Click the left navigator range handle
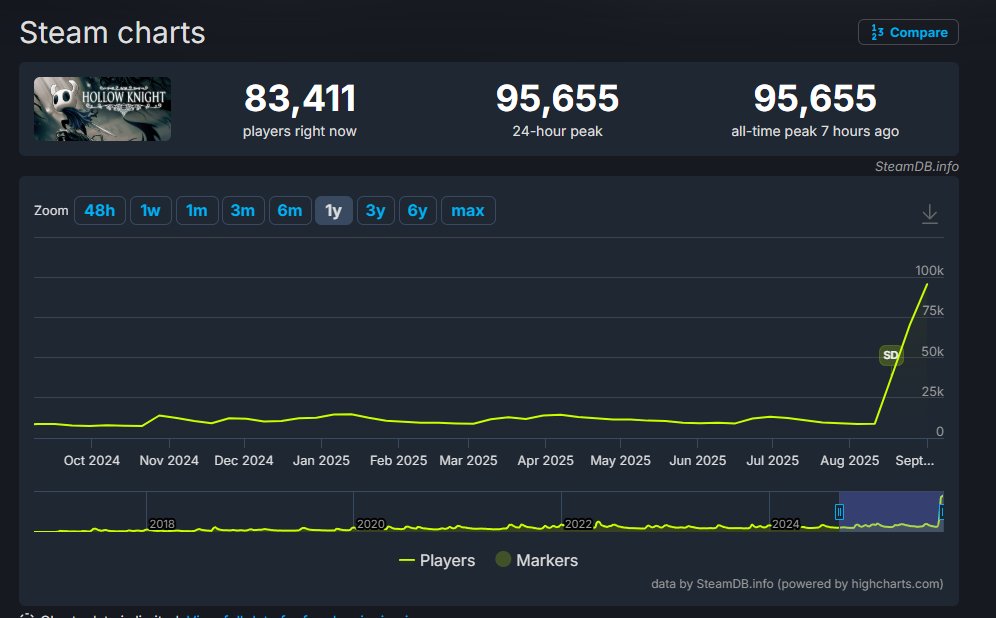This screenshot has height=618, width=996. [x=839, y=511]
